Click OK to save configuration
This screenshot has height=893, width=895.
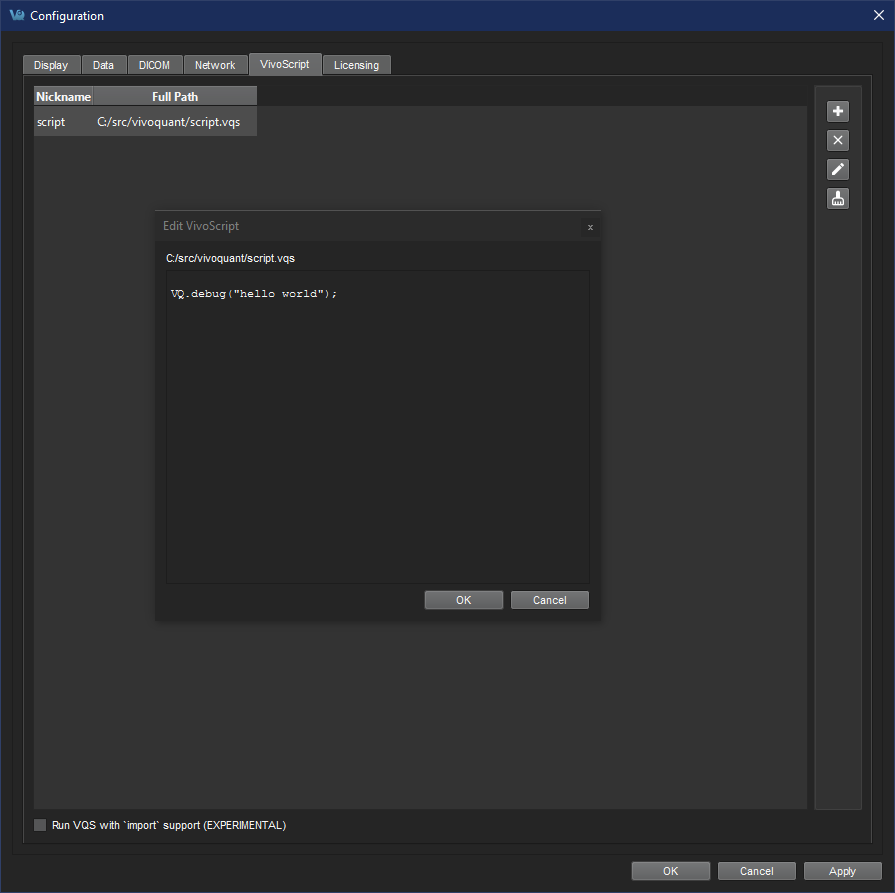[x=670, y=870]
